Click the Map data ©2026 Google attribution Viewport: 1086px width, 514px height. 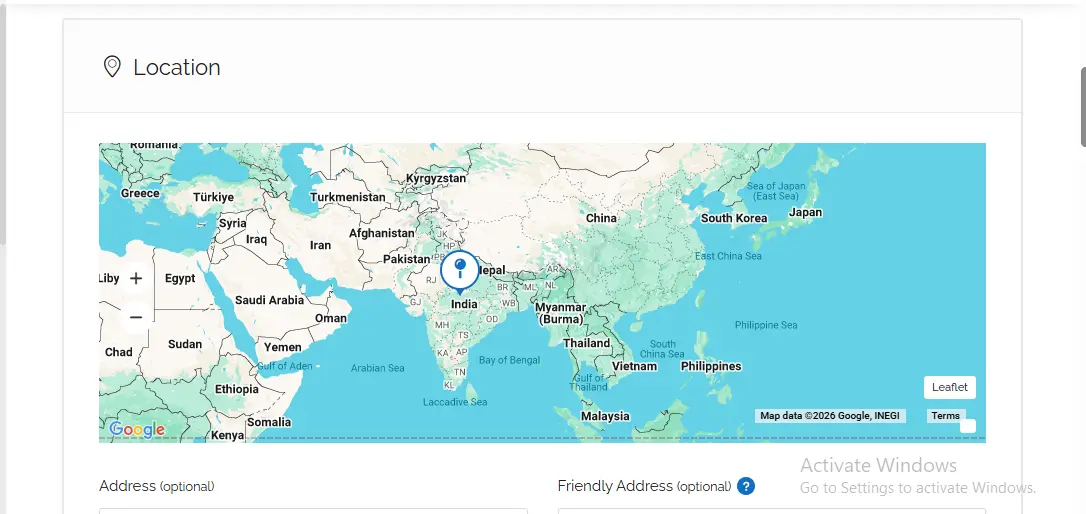[x=830, y=416]
